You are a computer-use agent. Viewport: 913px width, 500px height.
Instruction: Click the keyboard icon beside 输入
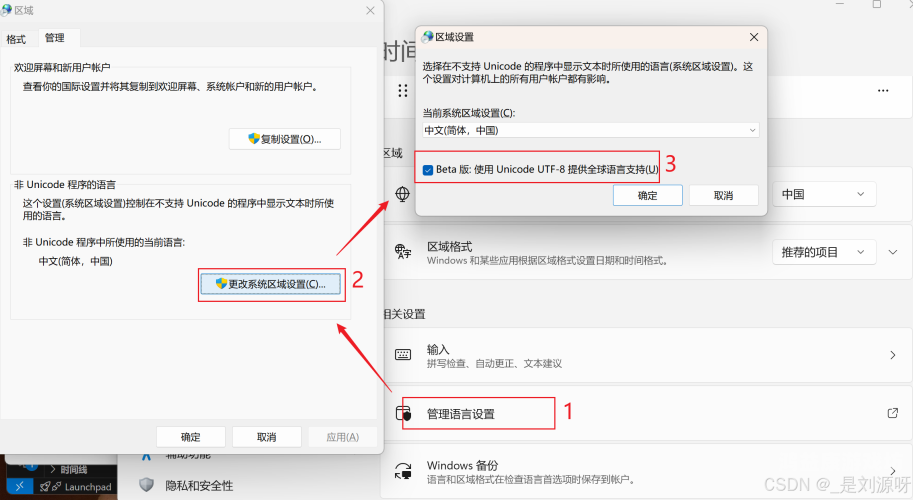pyautogui.click(x=403, y=354)
